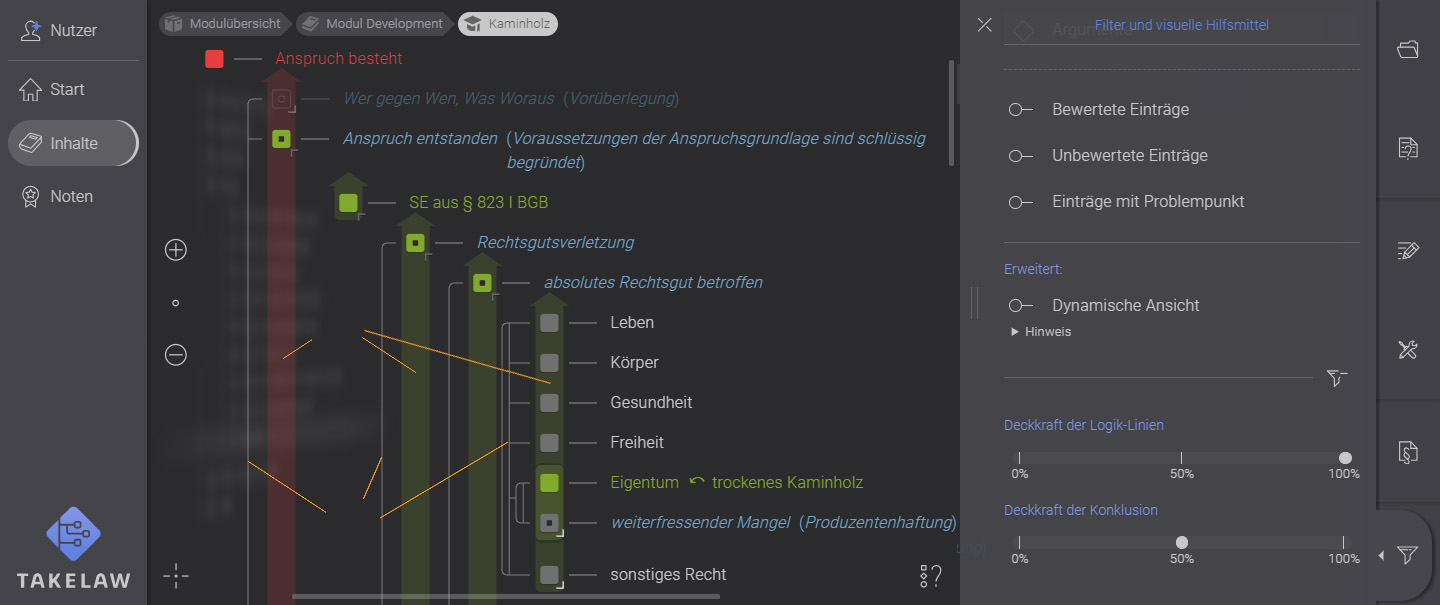Image resolution: width=1440 pixels, height=605 pixels.
Task: Collapse the Argumente panel
Action: (x=983, y=25)
